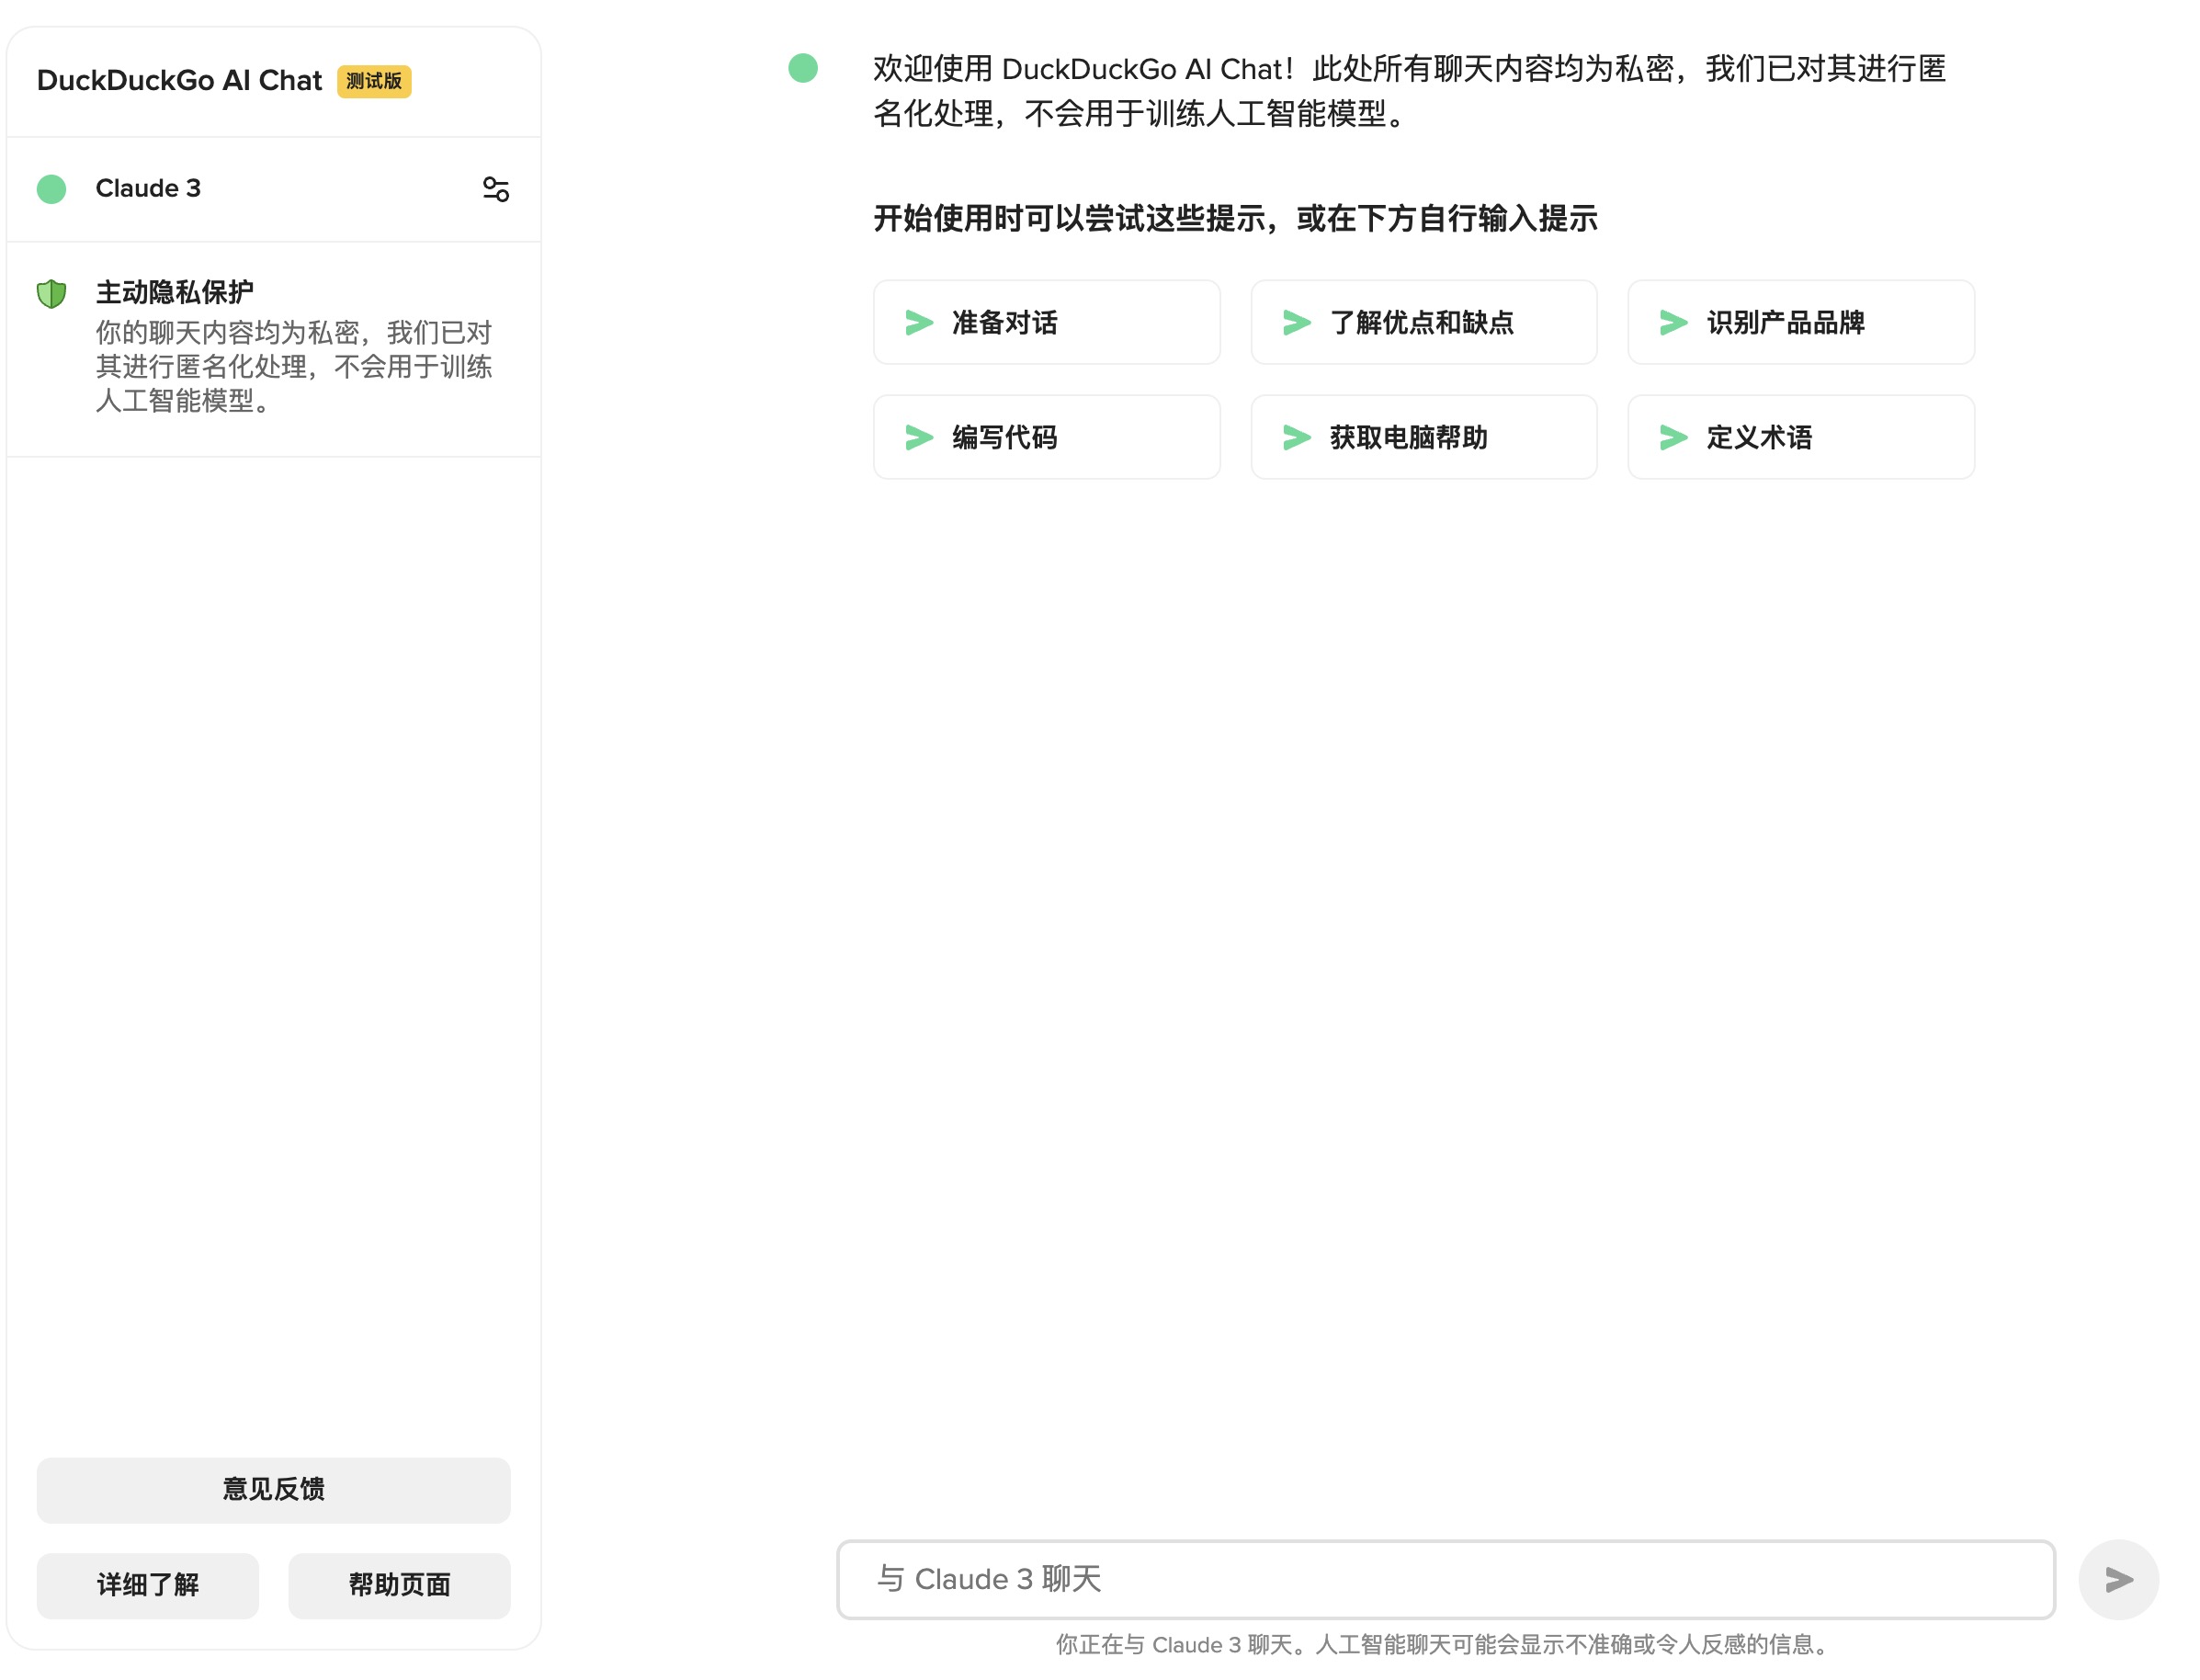Focus the 与 Claude 3 聊天 input field
Screen dimensions: 2200x1680
tap(1446, 1580)
